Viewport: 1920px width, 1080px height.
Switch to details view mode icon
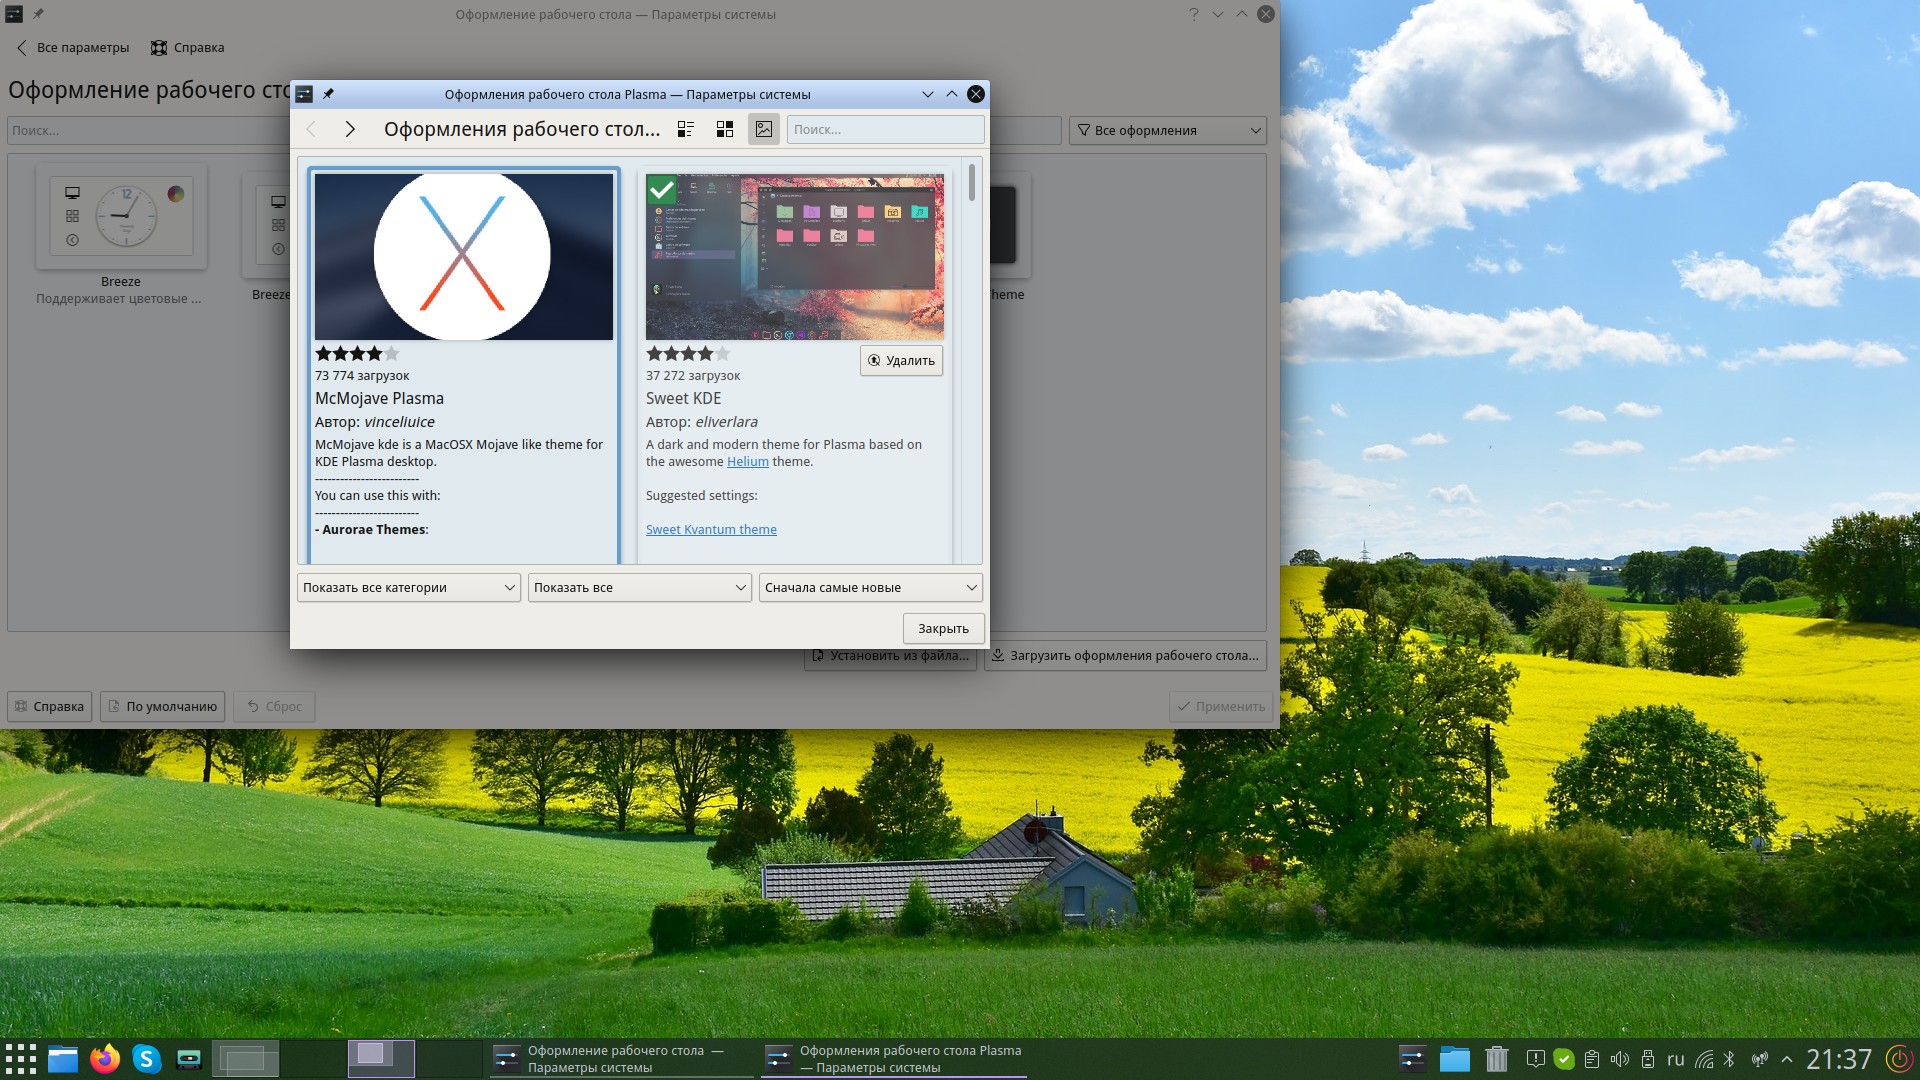(686, 129)
